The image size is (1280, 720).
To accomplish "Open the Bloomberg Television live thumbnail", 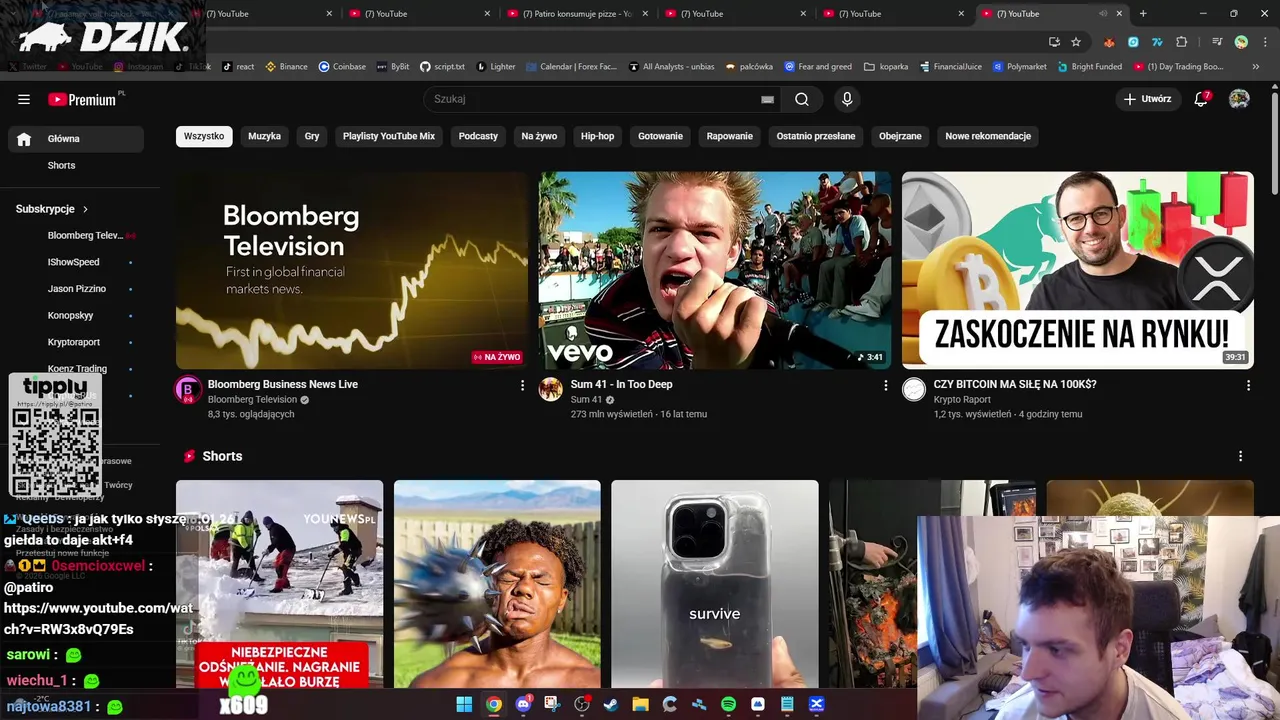I will (x=352, y=270).
